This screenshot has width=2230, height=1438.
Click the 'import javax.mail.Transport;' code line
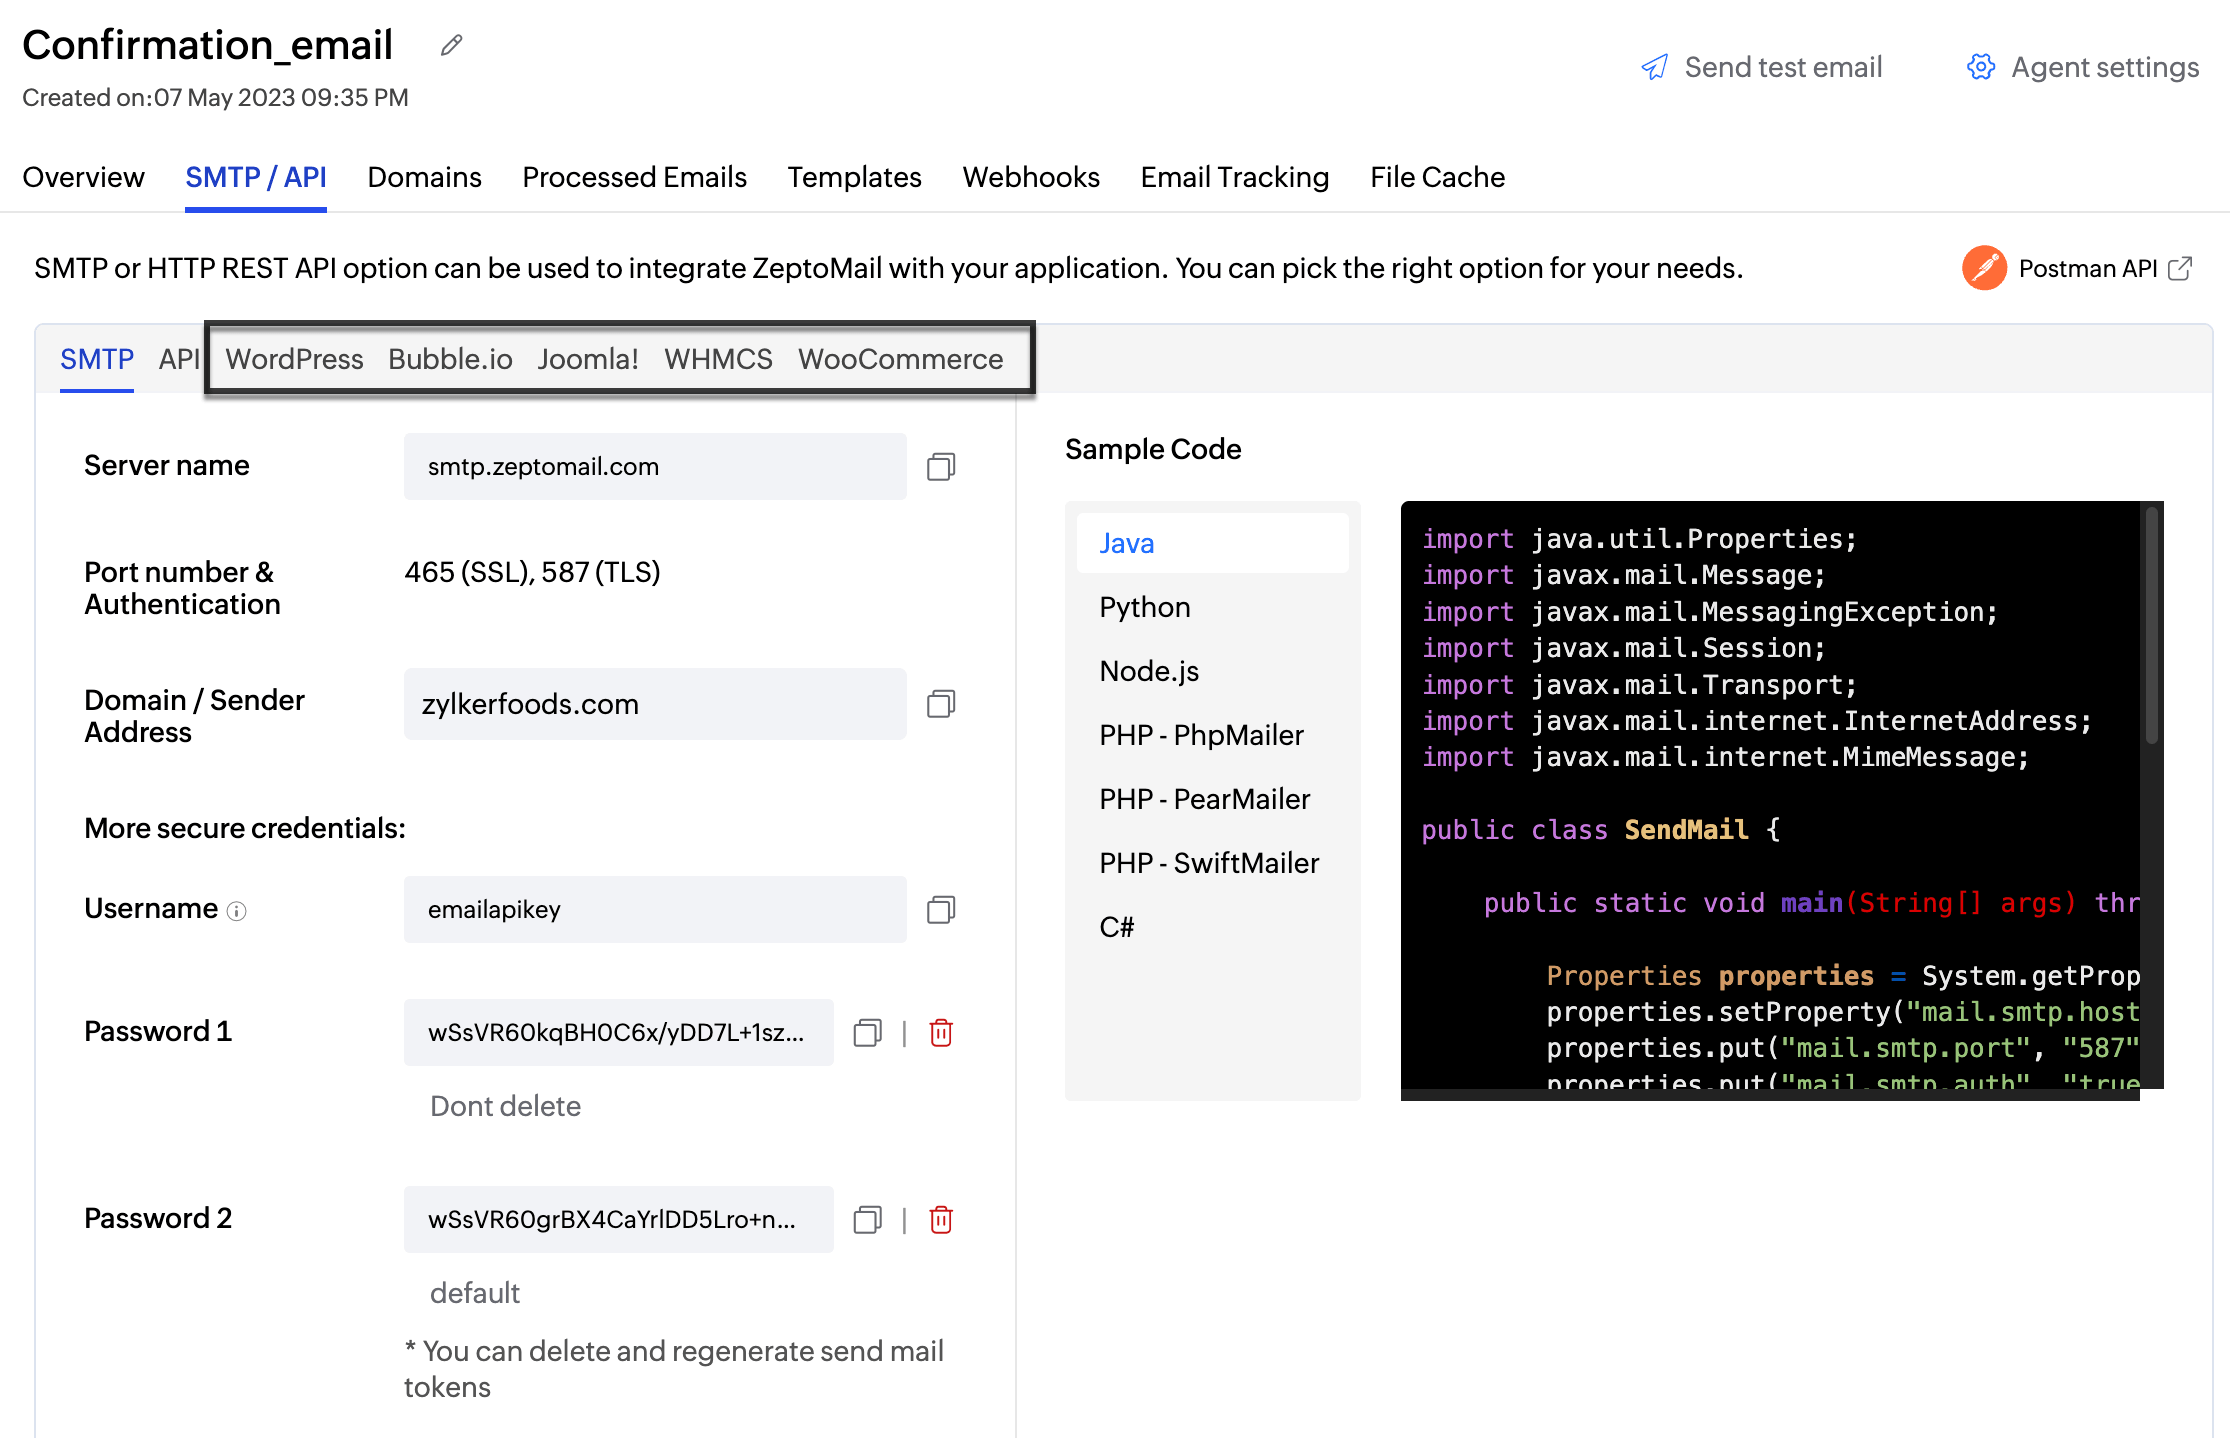1639,685
